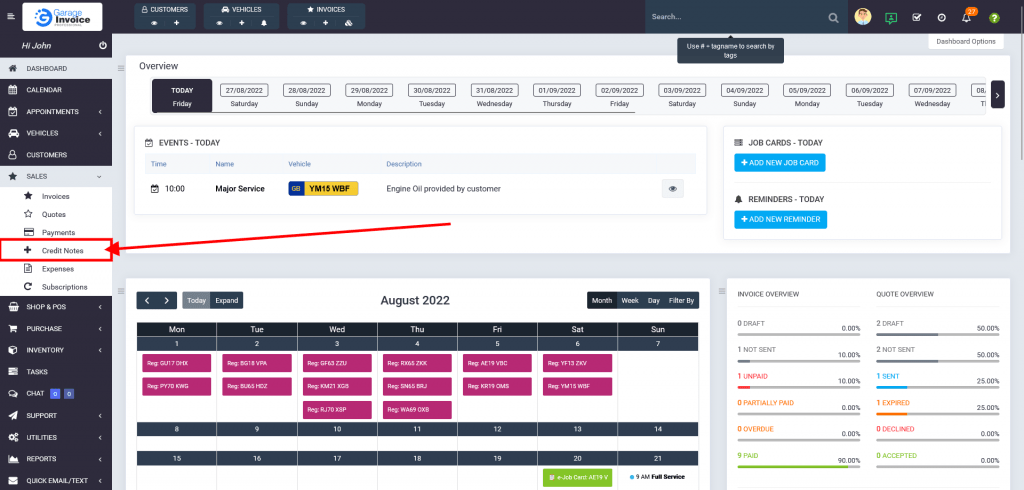The width and height of the screenshot is (1024, 490).
Task: Click the notifications bell icon
Action: click(966, 18)
